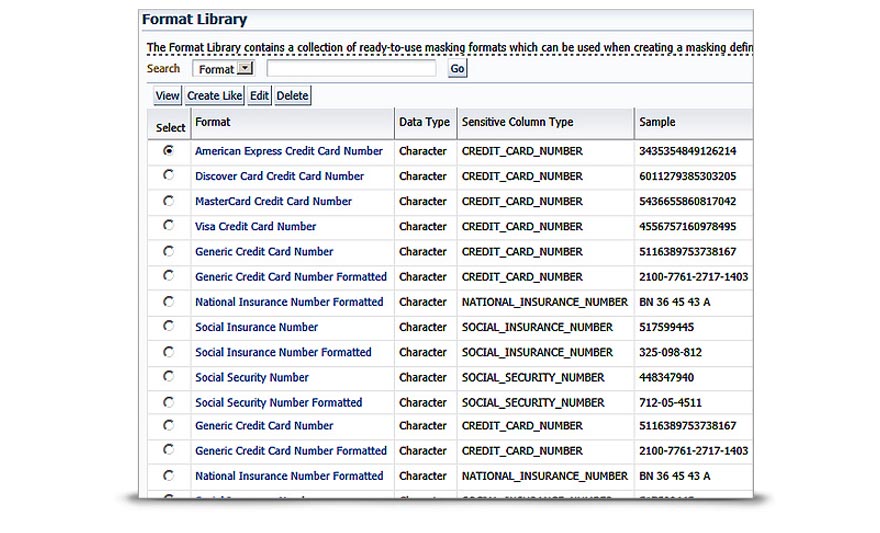Click the Format Library heading

(194, 19)
